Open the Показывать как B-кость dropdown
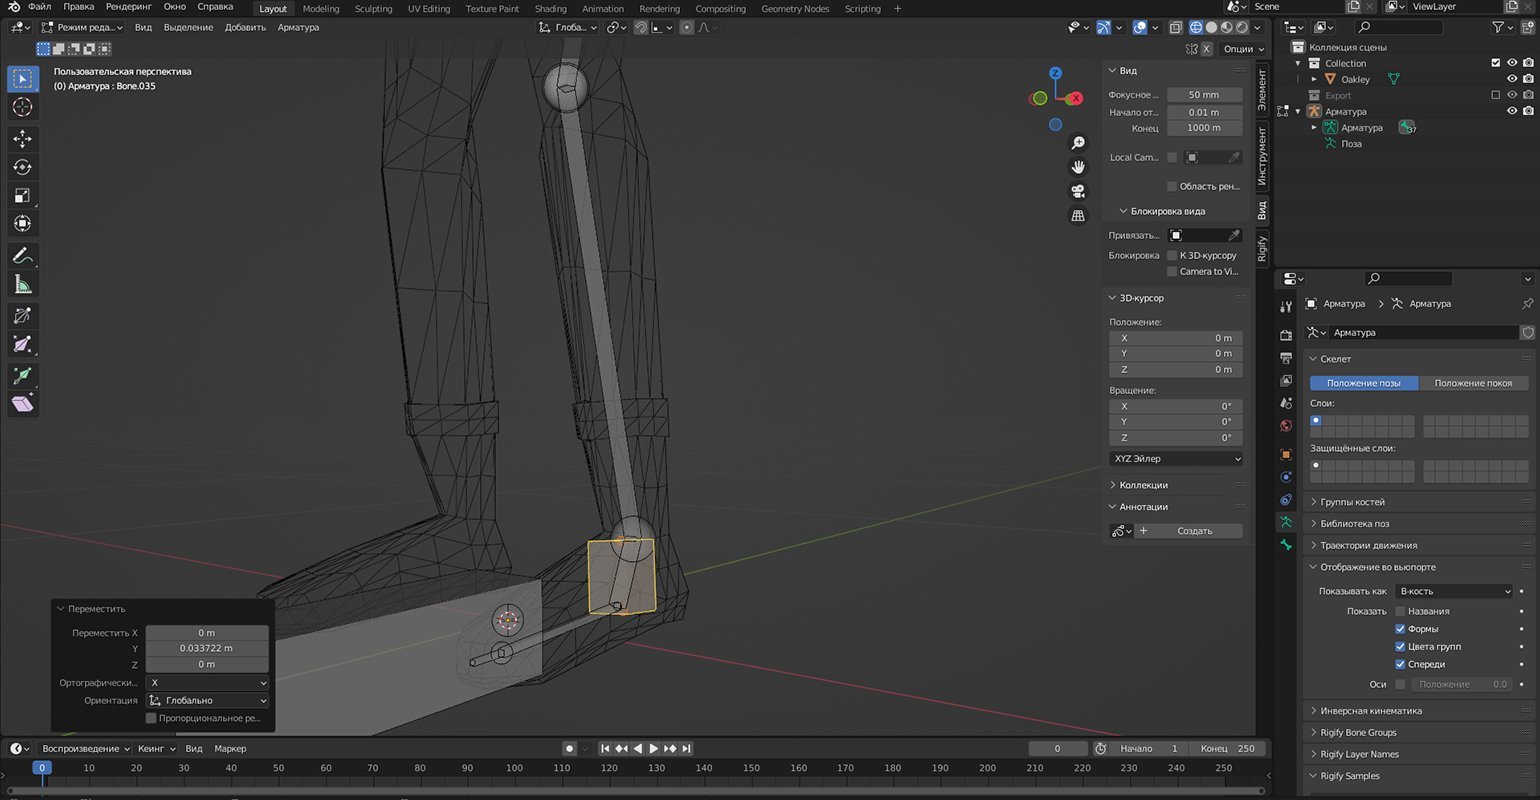The height and width of the screenshot is (800, 1540). (x=1454, y=591)
